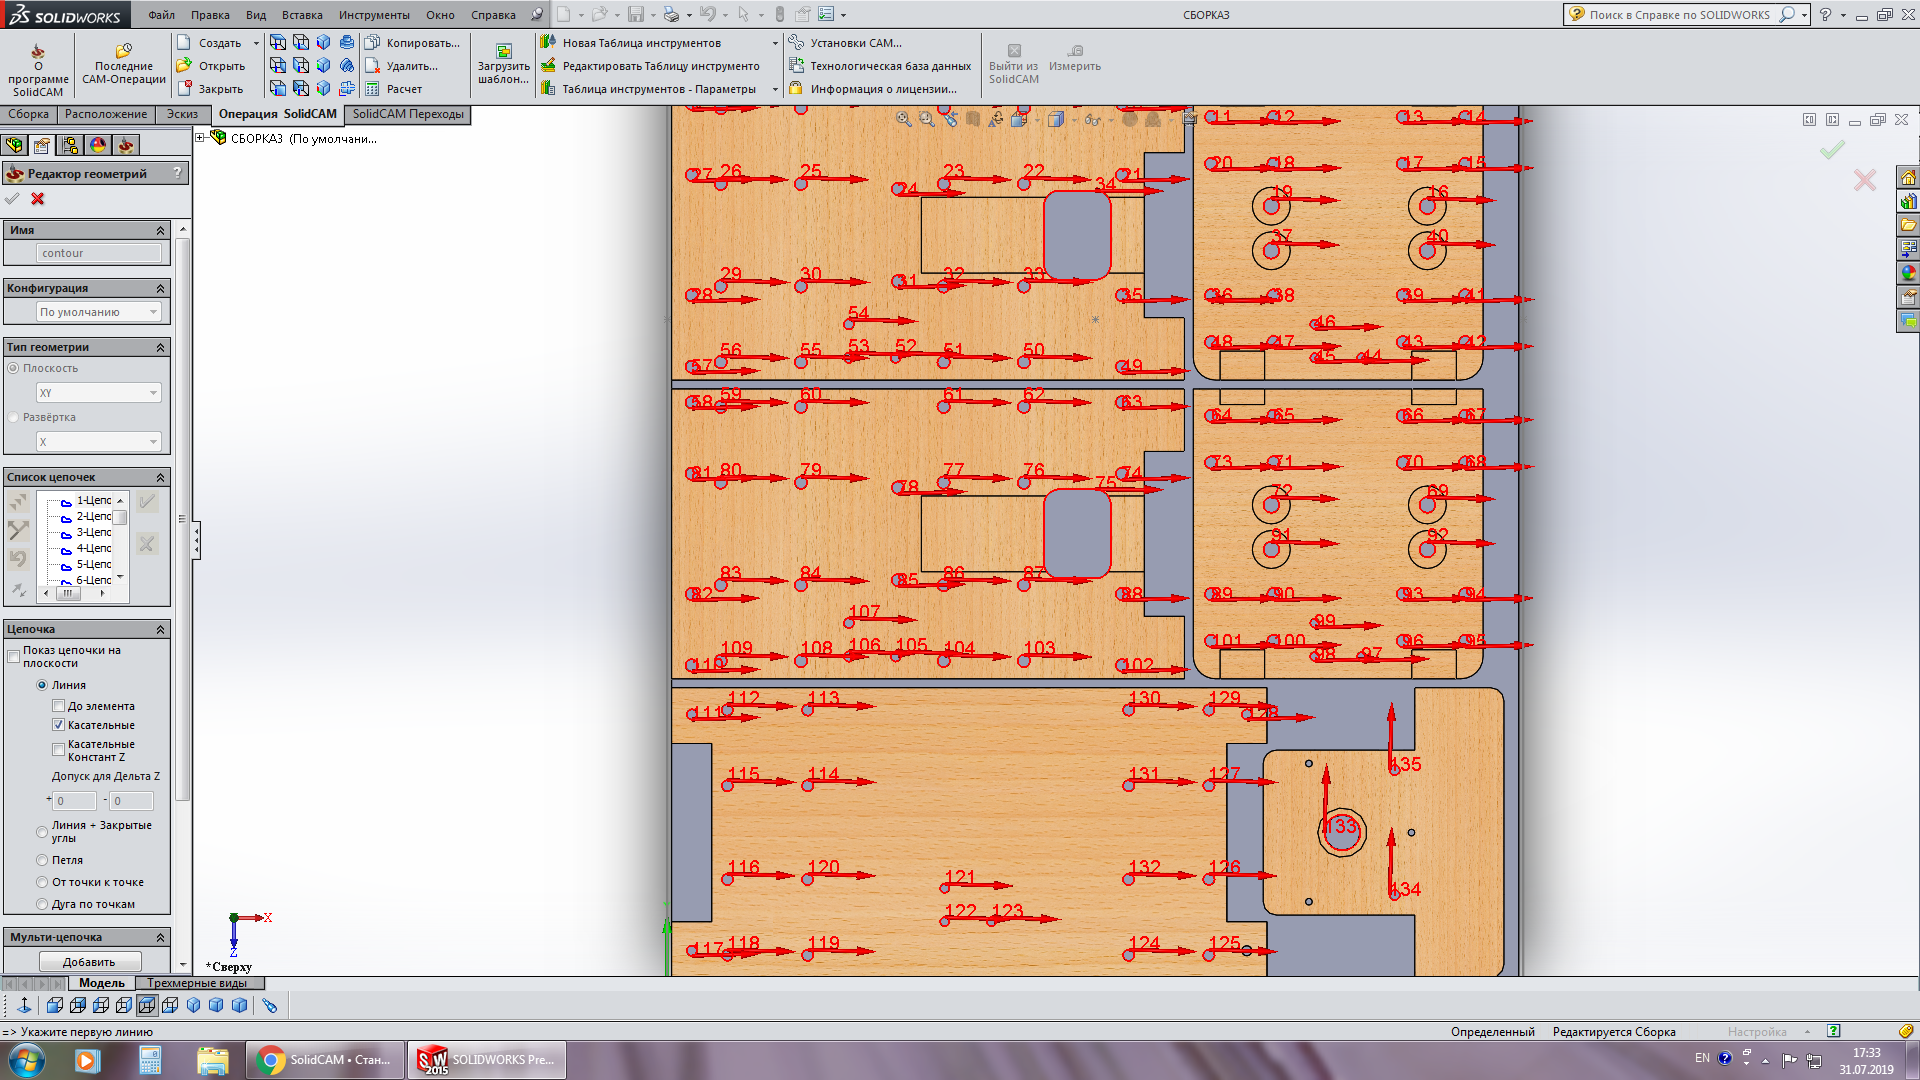Image resolution: width=1920 pixels, height=1080 pixels.
Task: Click the Загрузить шаблон icon
Action: pyautogui.click(x=504, y=51)
